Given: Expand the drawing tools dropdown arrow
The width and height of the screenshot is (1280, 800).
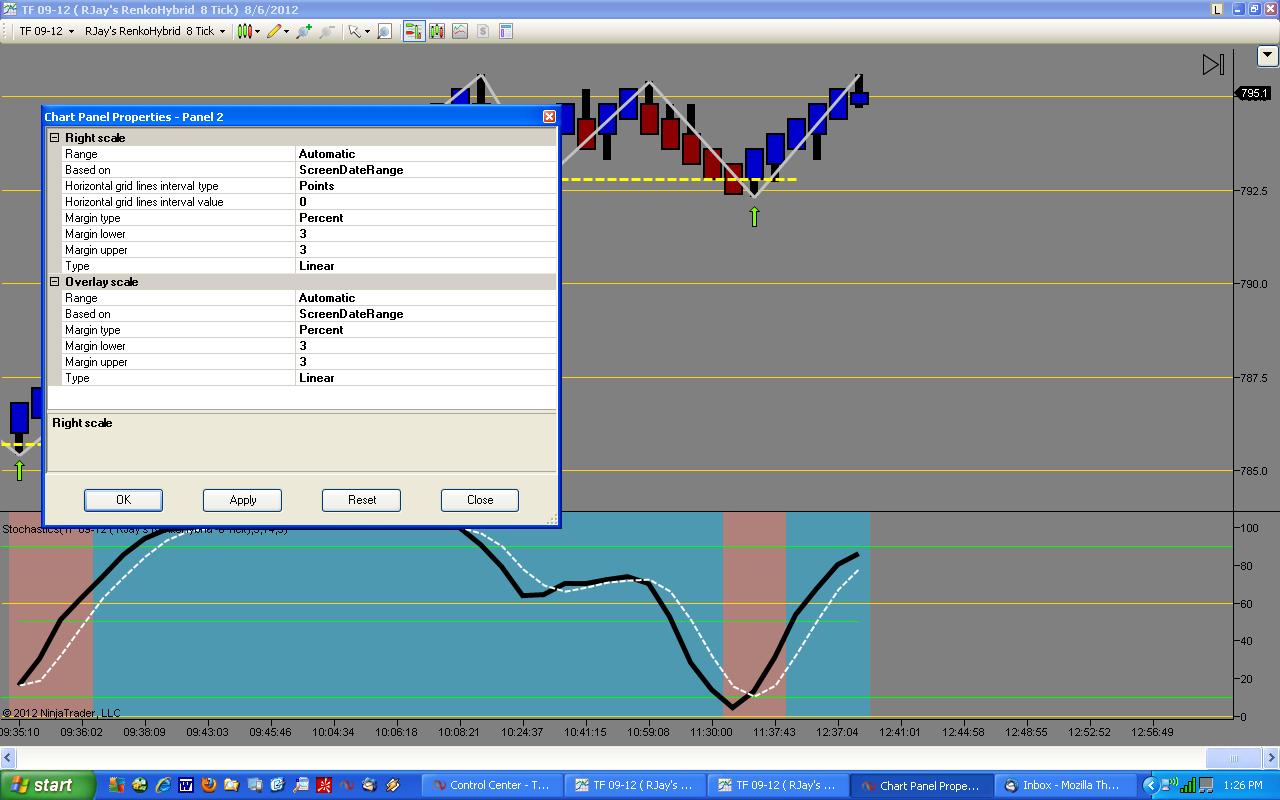Looking at the screenshot, I should coord(287,31).
